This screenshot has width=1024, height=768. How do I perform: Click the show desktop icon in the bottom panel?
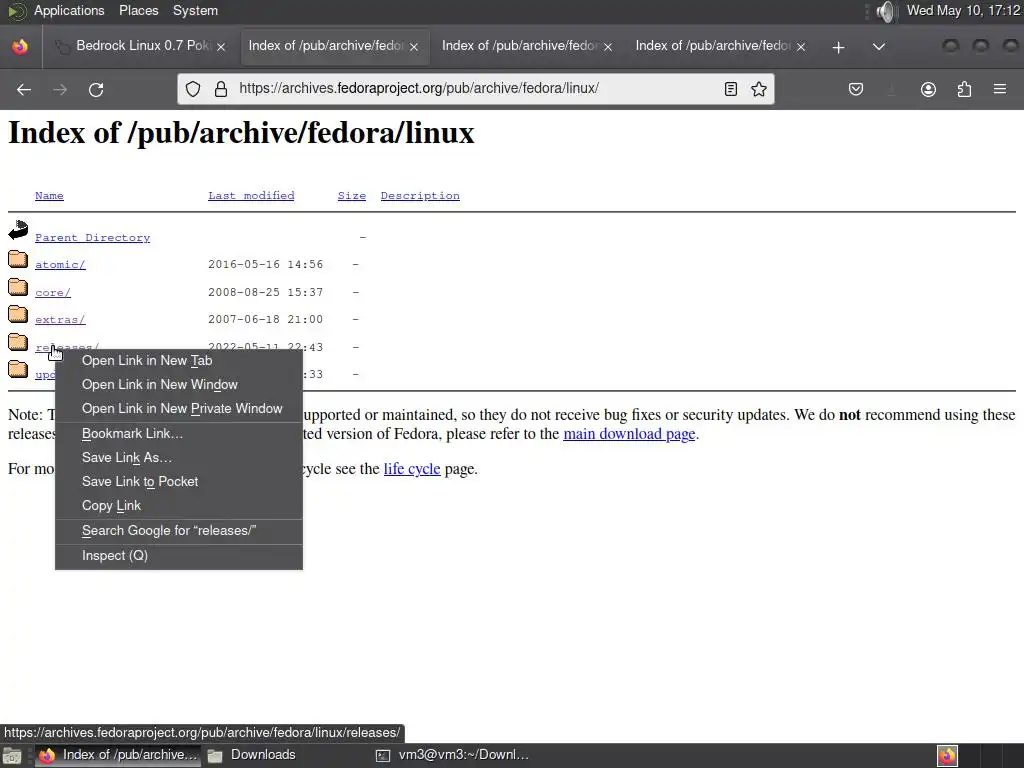pyautogui.click(x=12, y=756)
